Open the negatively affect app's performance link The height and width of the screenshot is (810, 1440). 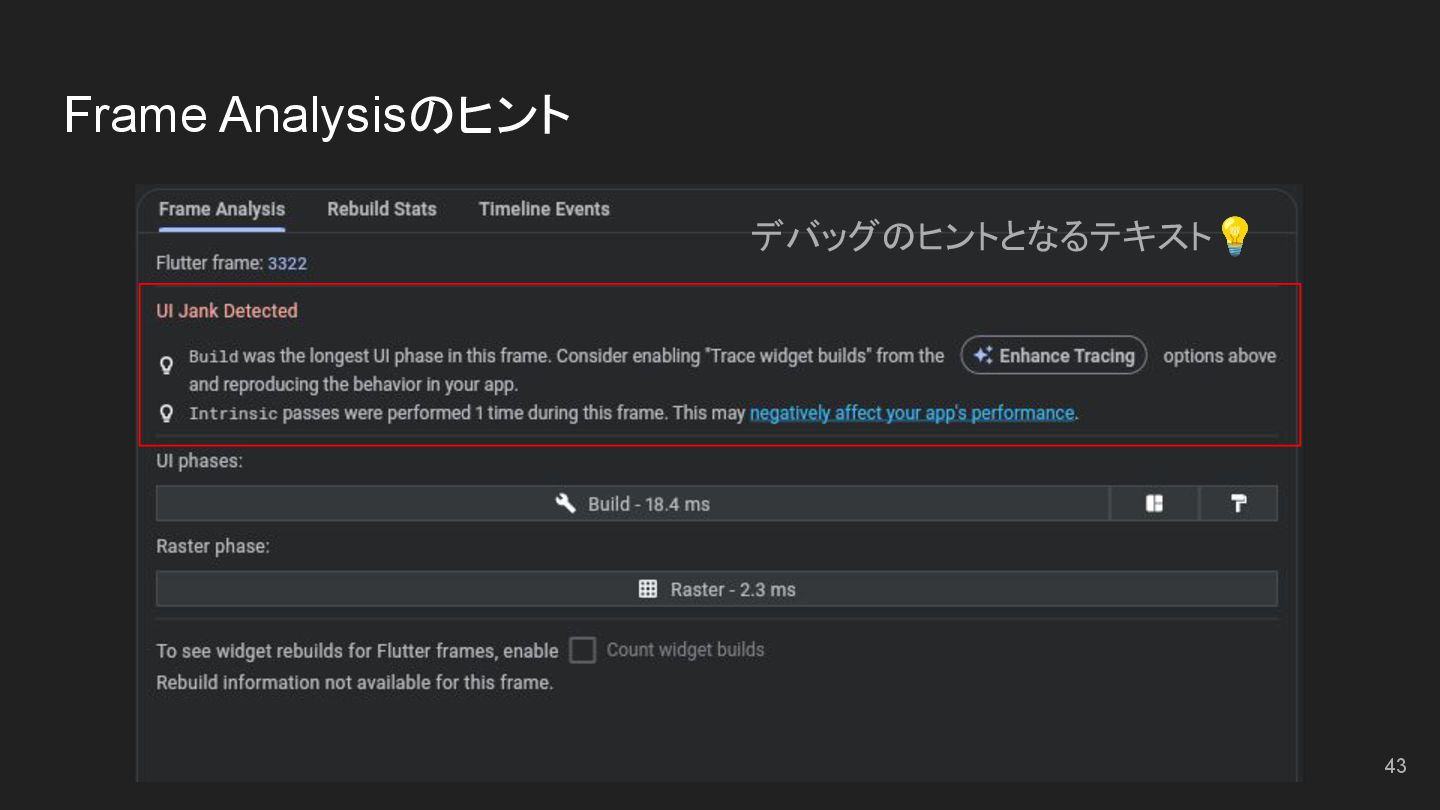912,413
